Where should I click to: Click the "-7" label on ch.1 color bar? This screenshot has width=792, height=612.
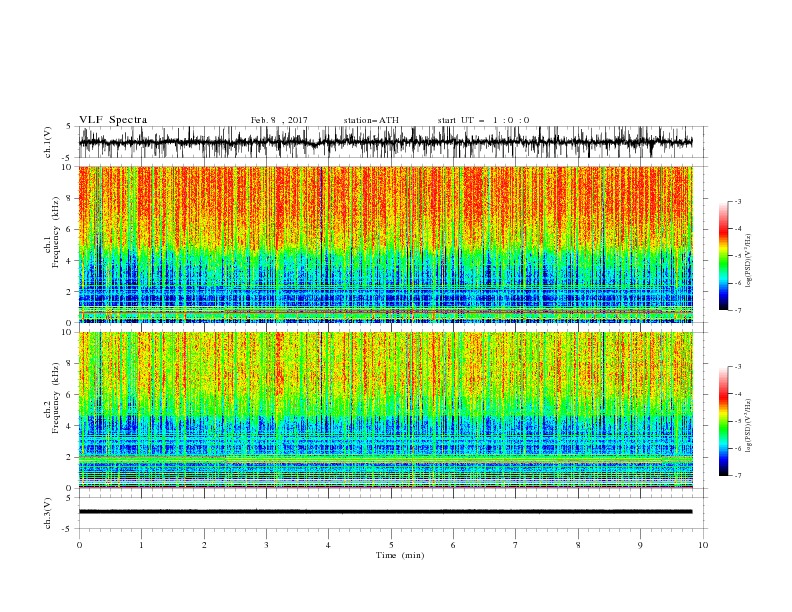[738, 310]
